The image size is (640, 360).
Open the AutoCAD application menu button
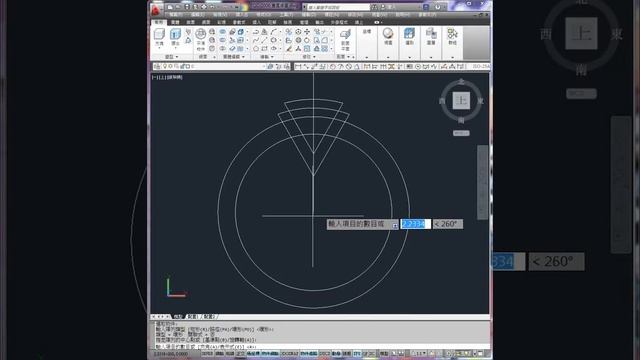click(x=156, y=9)
